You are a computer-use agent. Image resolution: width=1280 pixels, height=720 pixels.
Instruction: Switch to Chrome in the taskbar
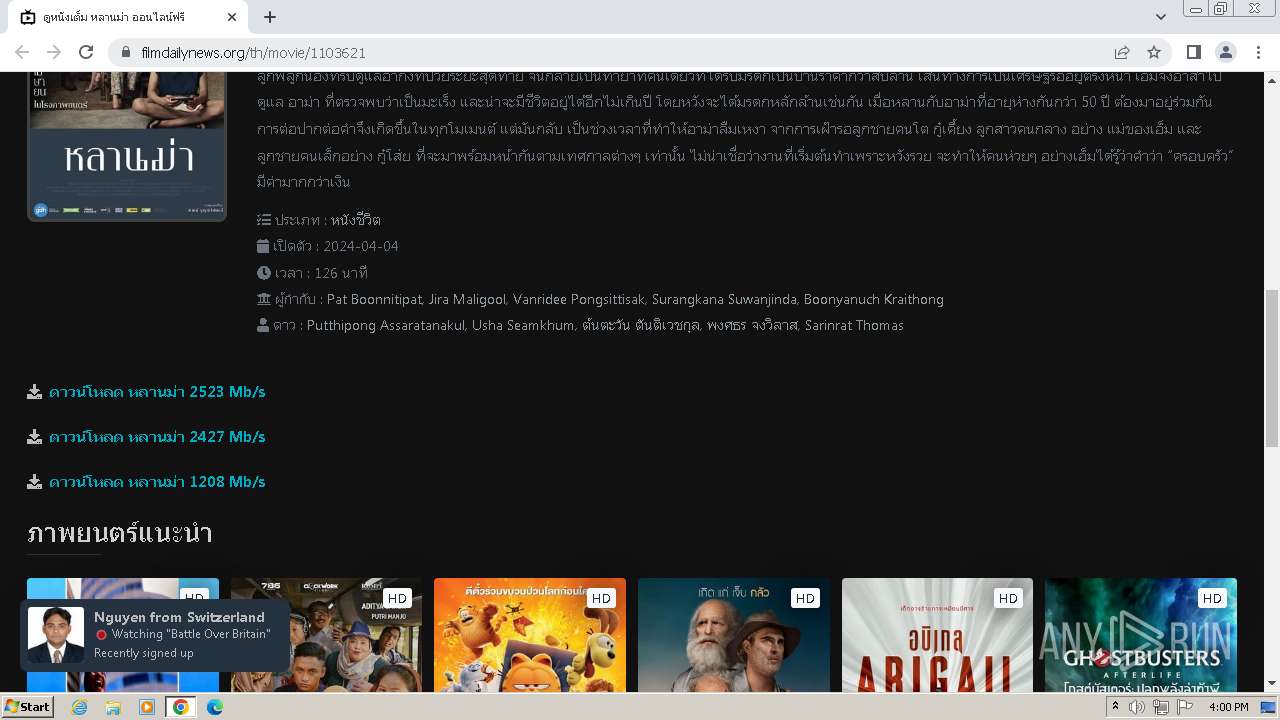click(180, 707)
